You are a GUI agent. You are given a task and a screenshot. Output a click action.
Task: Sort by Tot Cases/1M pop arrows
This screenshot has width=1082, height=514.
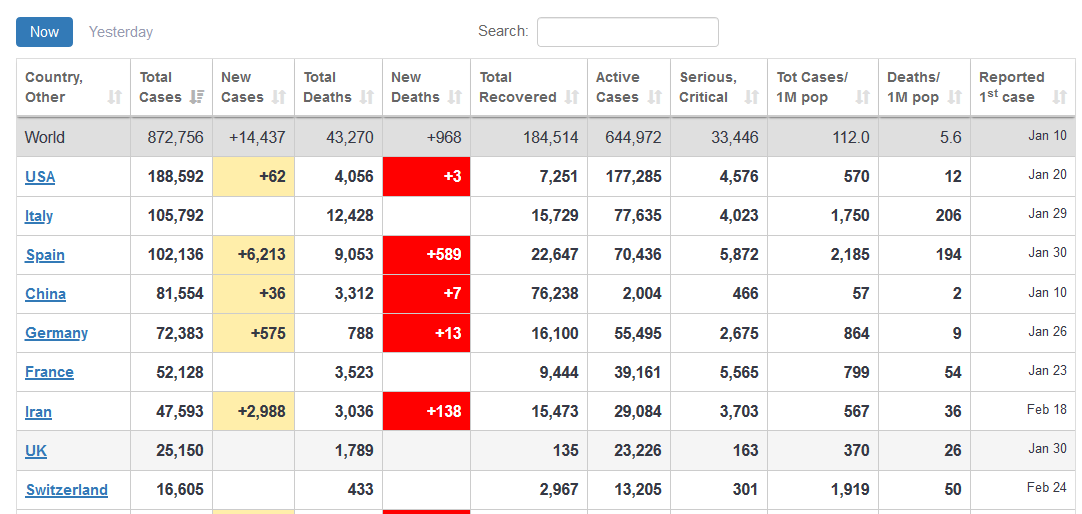pos(863,97)
